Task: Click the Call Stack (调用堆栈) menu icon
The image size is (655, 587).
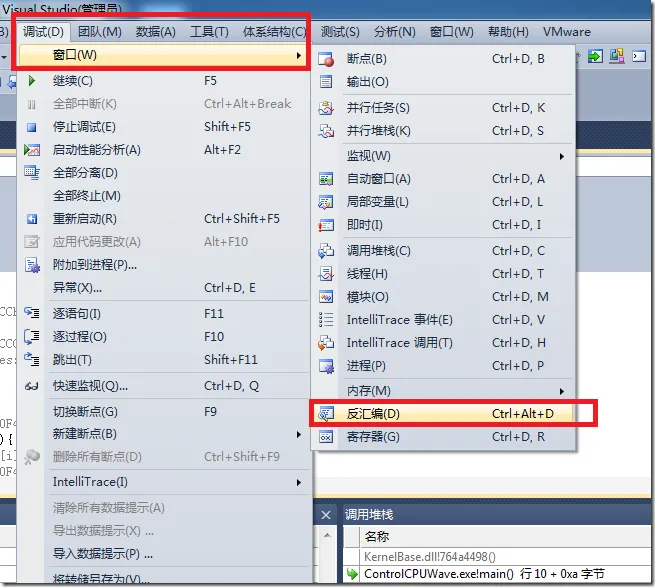Action: (x=326, y=251)
